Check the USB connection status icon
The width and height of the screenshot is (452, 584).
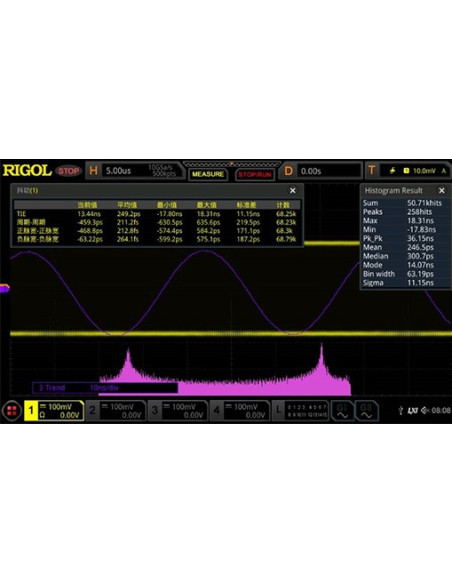click(x=401, y=410)
